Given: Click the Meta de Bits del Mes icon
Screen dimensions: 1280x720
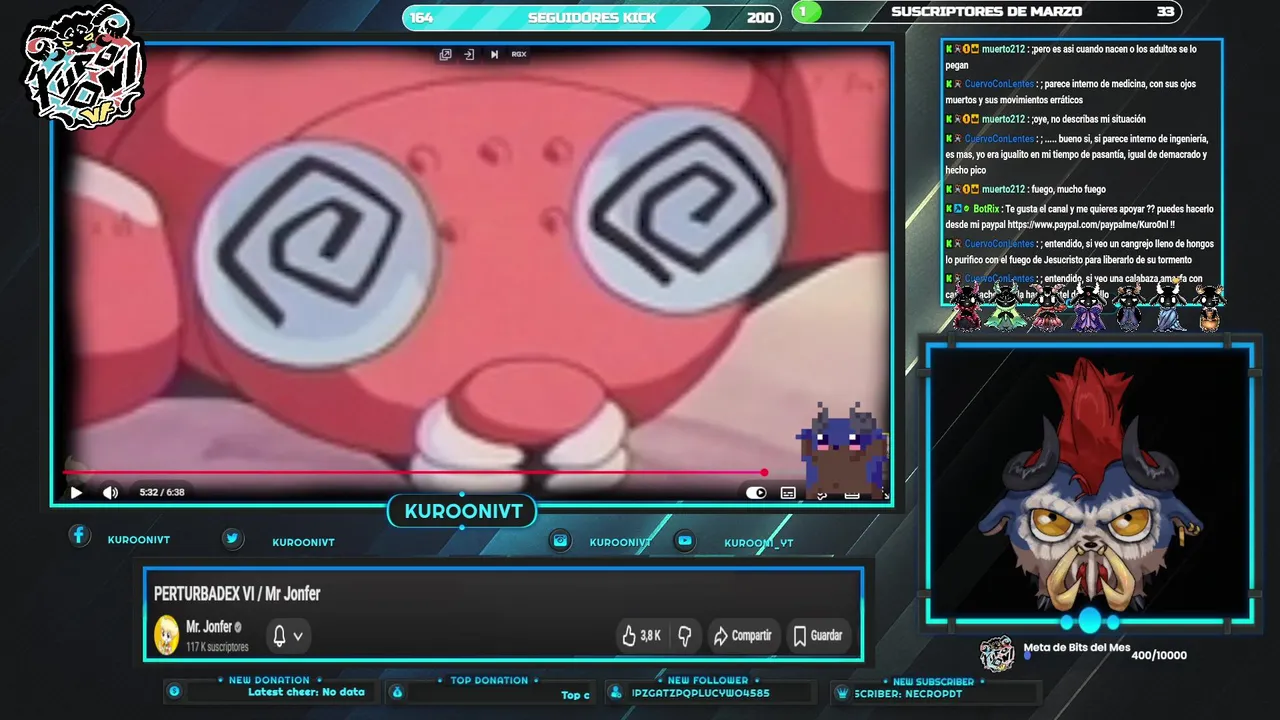Looking at the screenshot, I should click(x=997, y=654).
